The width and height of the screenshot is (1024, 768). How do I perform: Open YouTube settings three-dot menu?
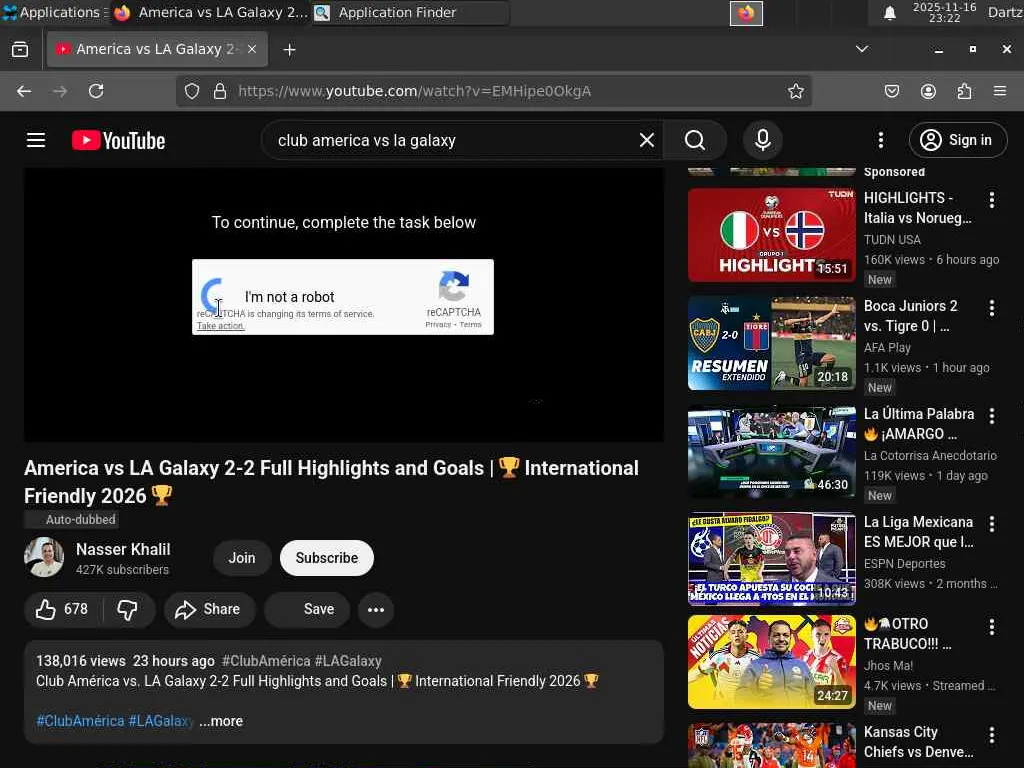(x=881, y=140)
